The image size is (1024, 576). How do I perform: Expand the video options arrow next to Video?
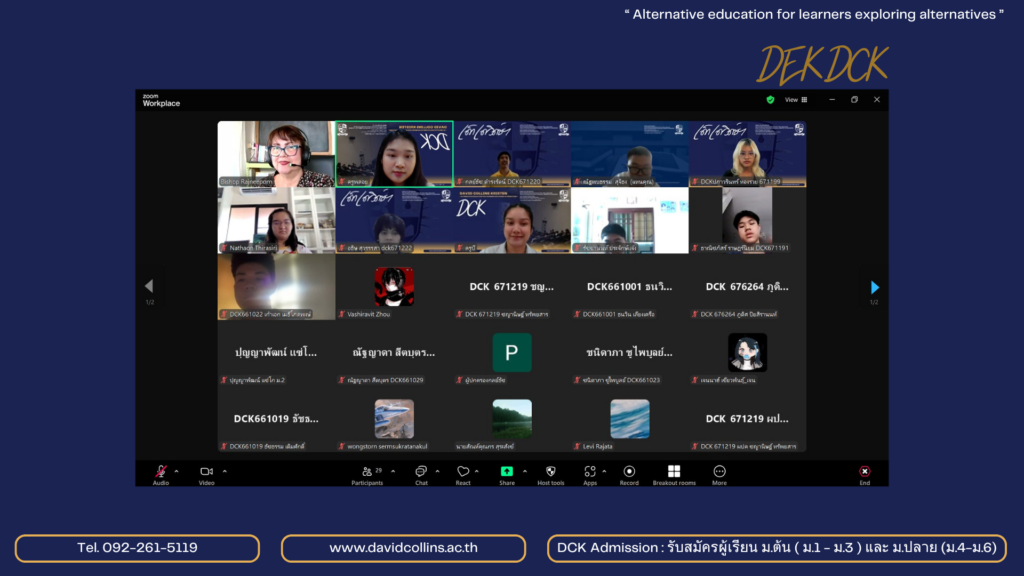224,470
